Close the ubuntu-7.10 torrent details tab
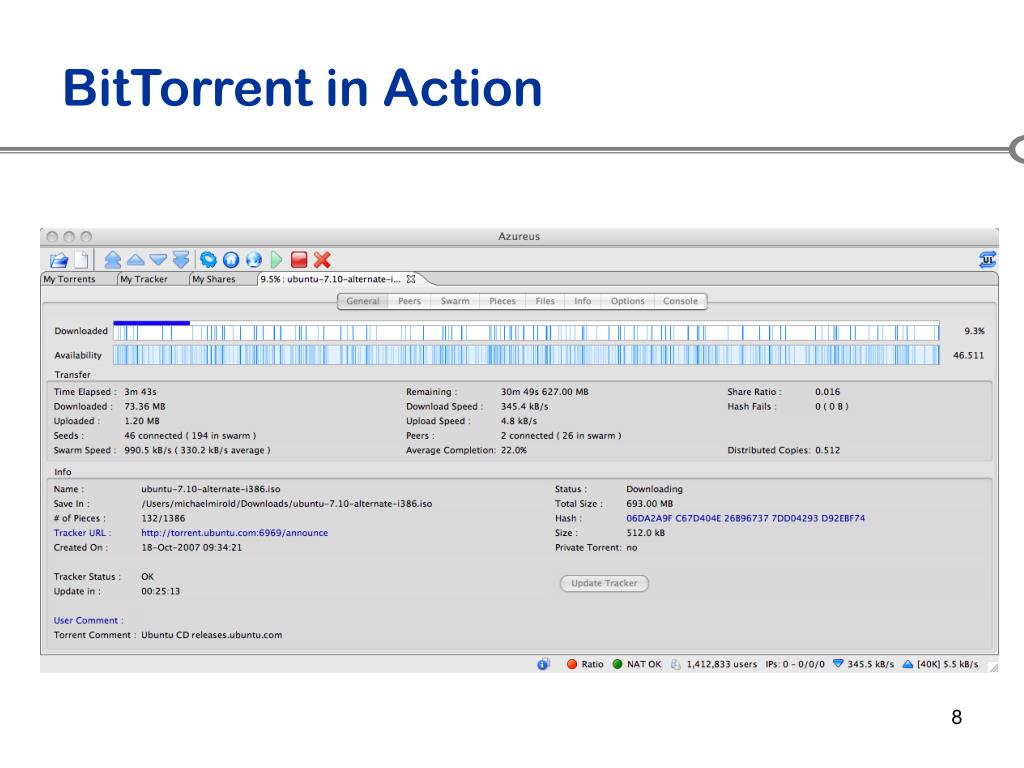The height and width of the screenshot is (768, 1024). [411, 279]
